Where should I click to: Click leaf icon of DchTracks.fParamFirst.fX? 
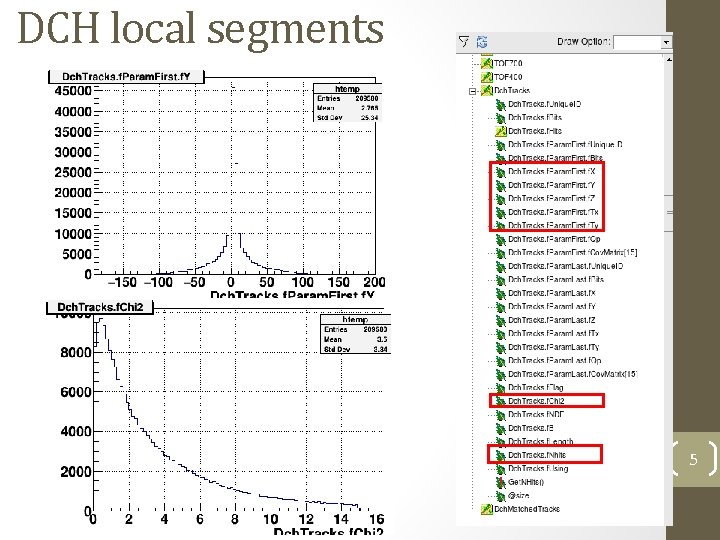(x=501, y=172)
